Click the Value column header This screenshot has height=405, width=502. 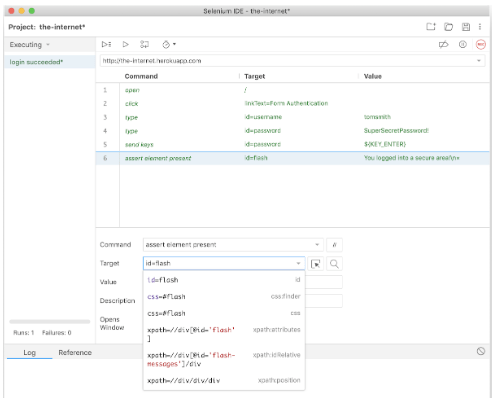coord(373,76)
